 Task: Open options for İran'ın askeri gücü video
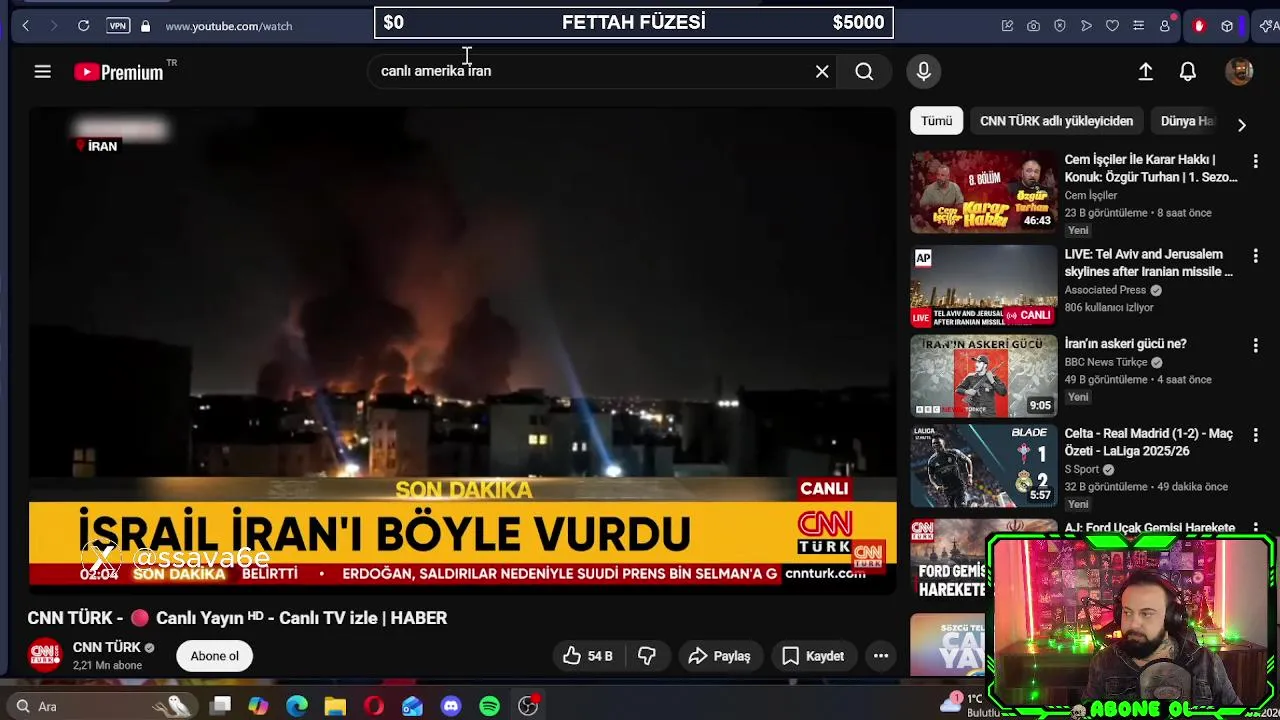coord(1255,345)
